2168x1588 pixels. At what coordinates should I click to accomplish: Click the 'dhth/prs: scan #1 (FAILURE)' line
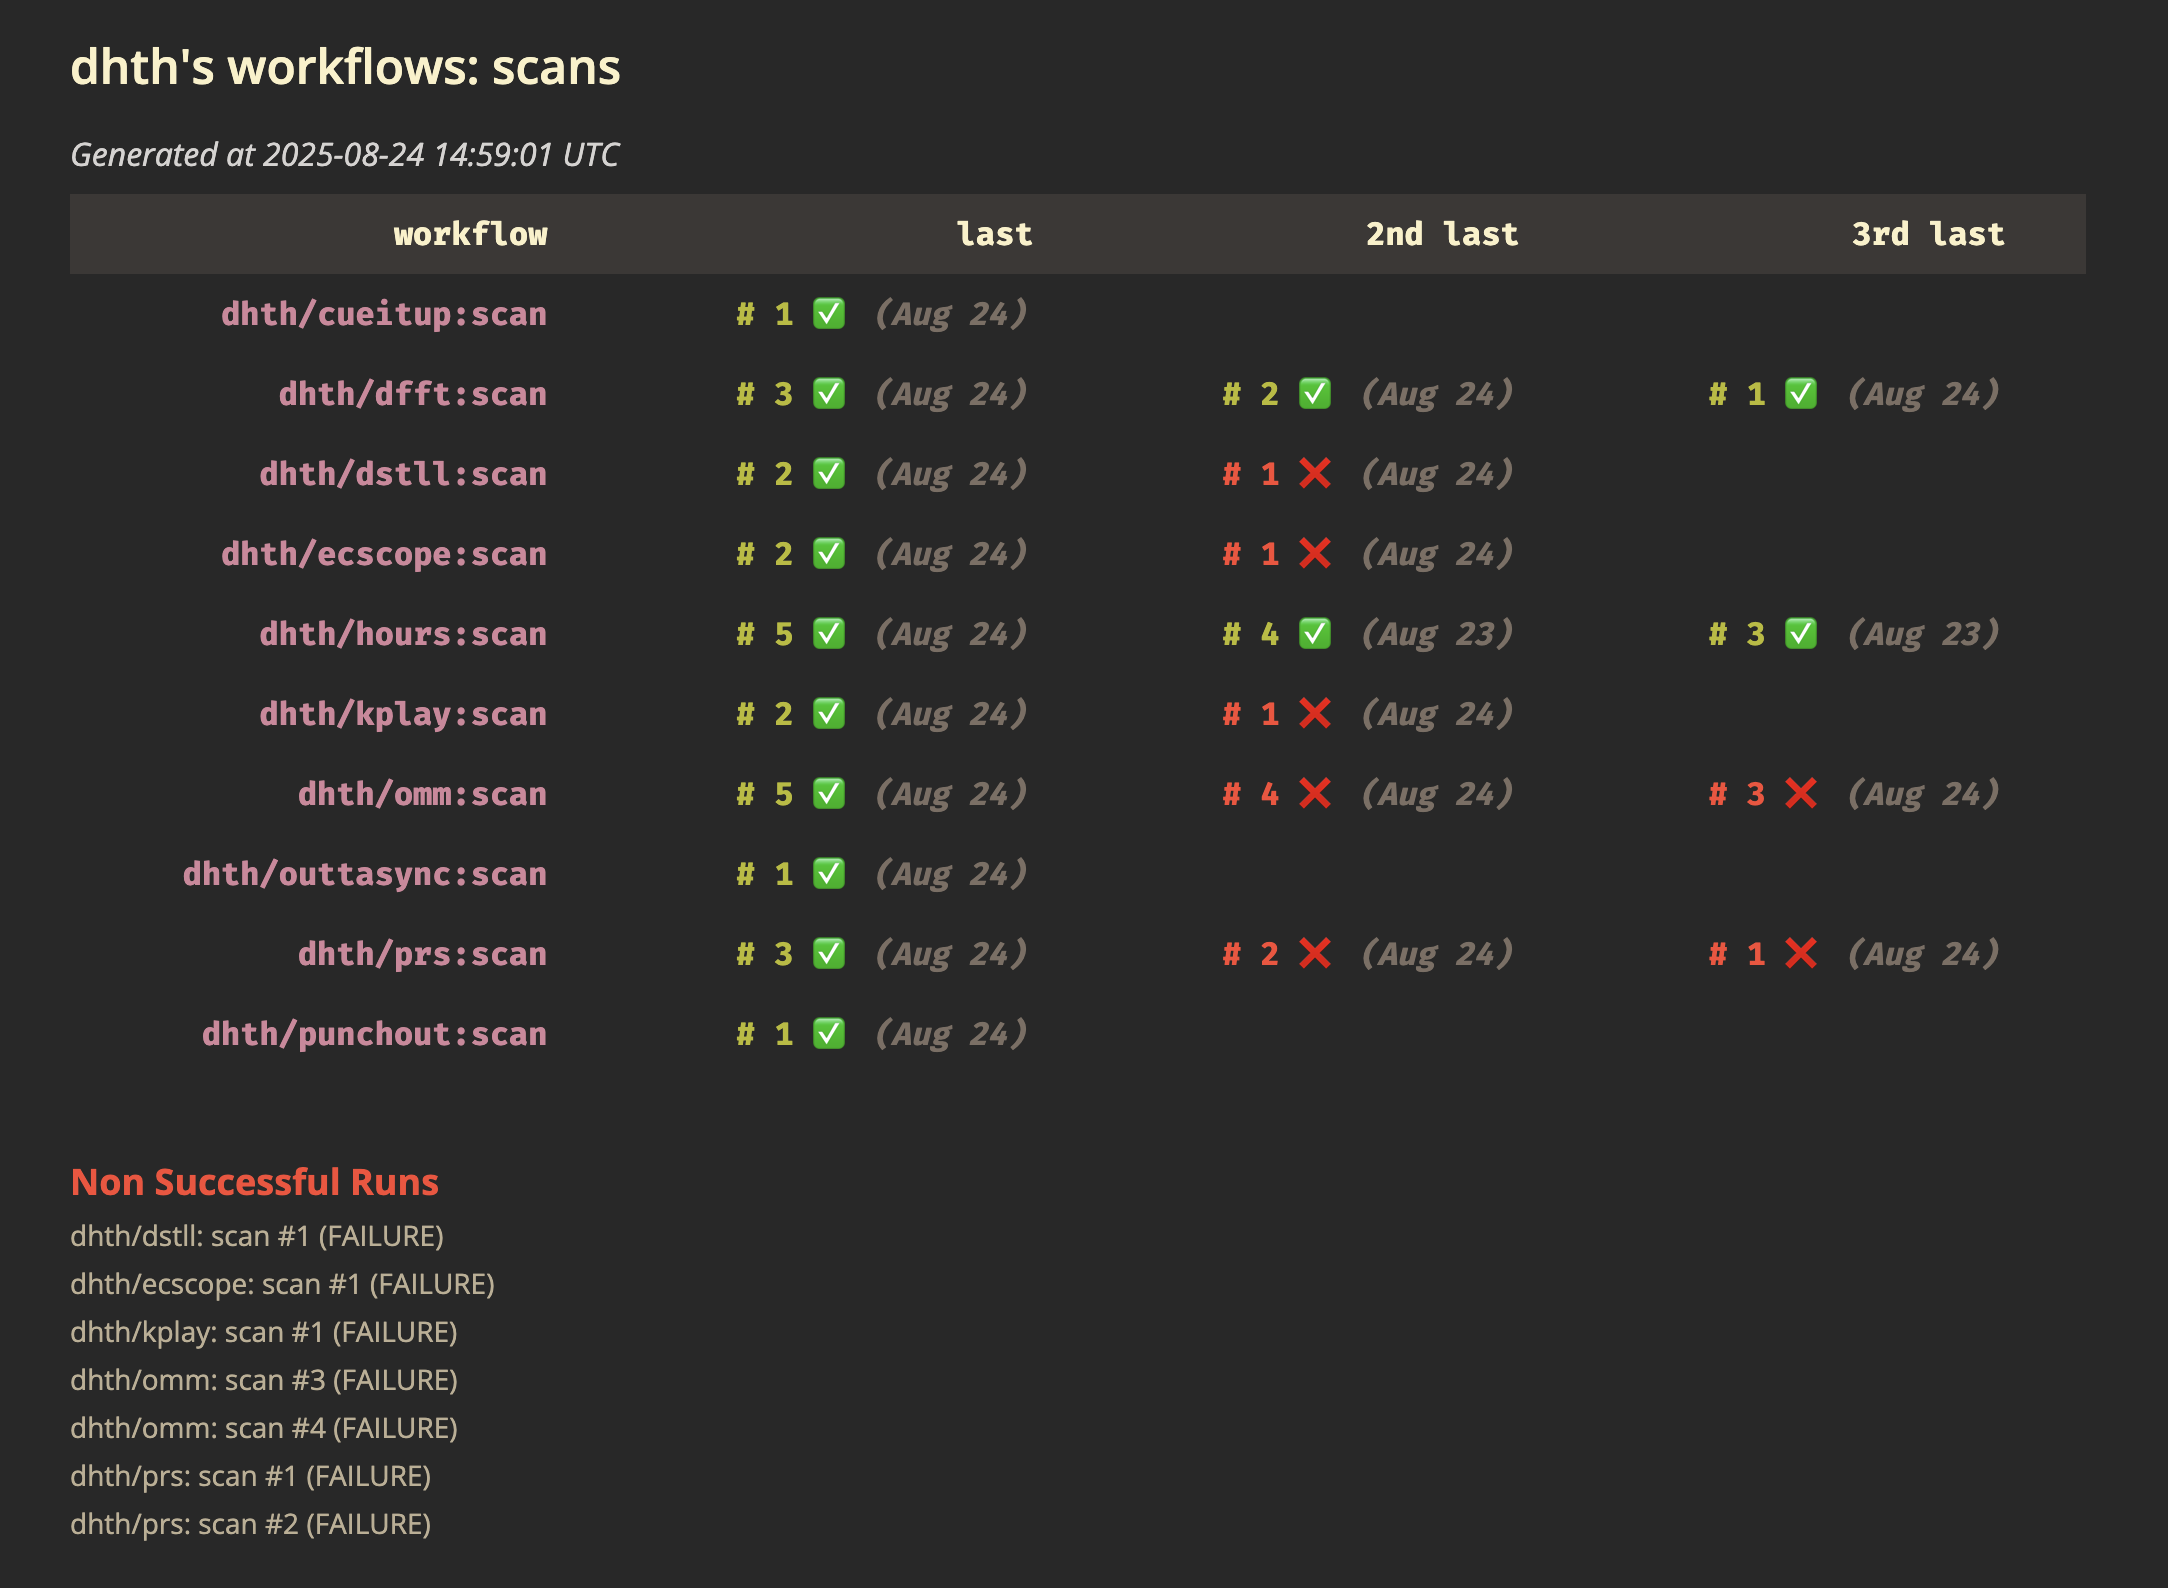click(250, 1475)
